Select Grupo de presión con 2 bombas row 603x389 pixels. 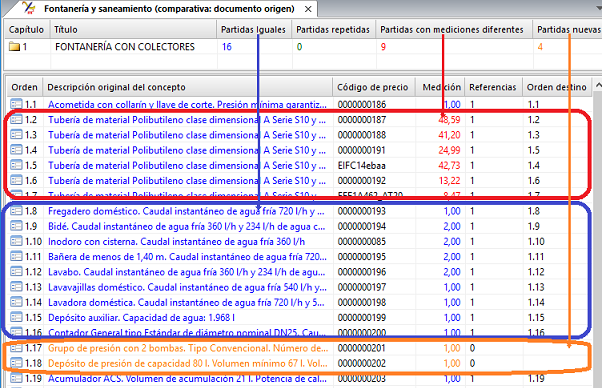coord(188,348)
